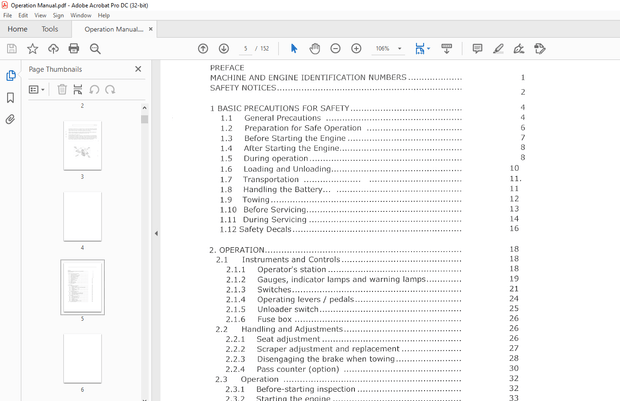This screenshot has height=401, width=620.
Task: Open the Window menu
Action: 81,15
